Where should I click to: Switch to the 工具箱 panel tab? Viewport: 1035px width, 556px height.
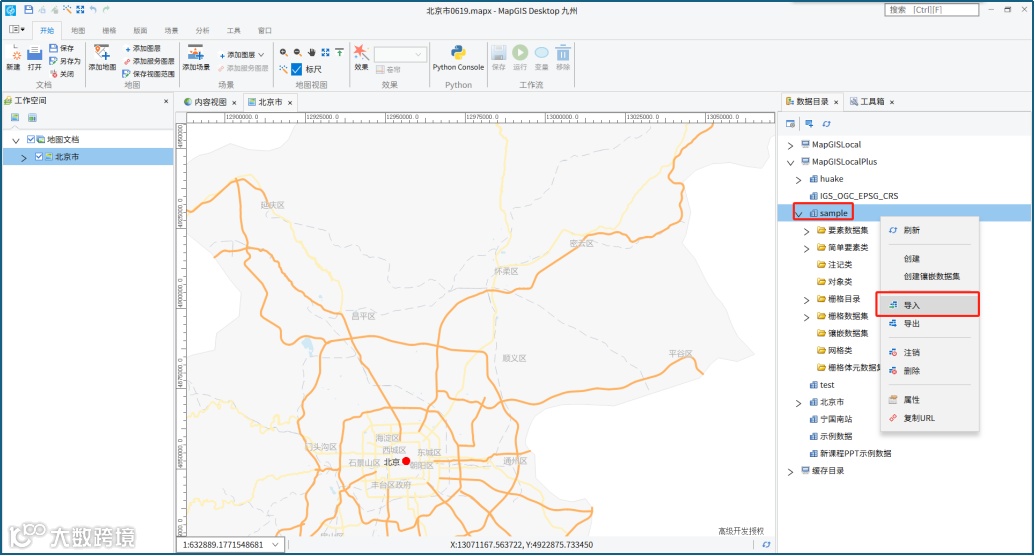click(x=872, y=102)
